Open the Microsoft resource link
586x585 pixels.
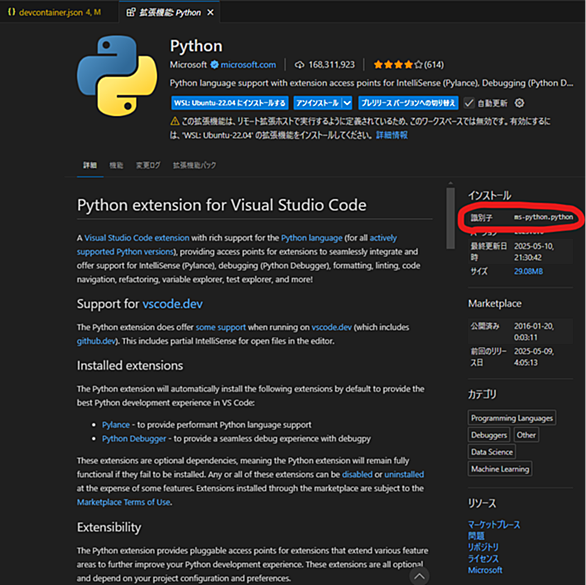[485, 570]
